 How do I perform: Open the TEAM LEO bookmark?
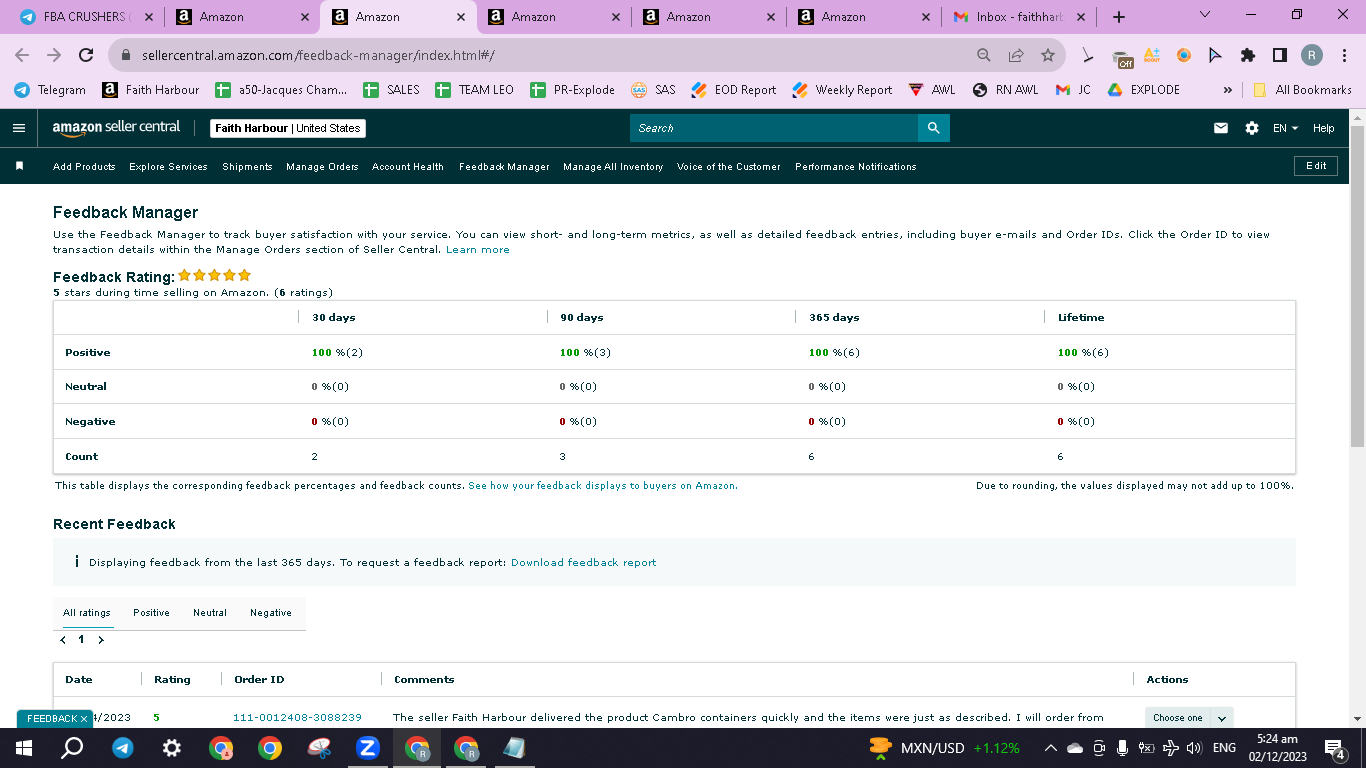coord(475,90)
